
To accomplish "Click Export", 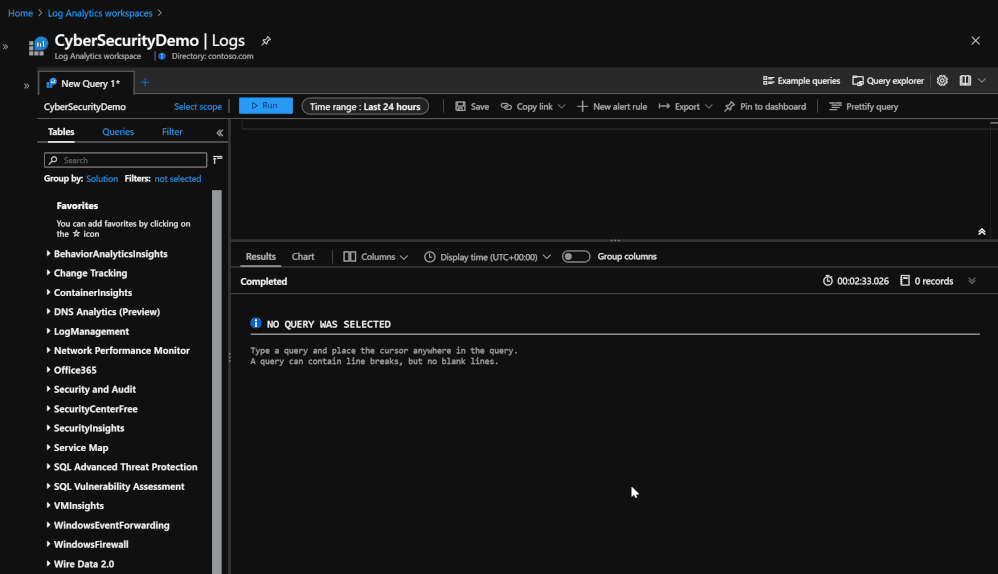I will [679, 106].
